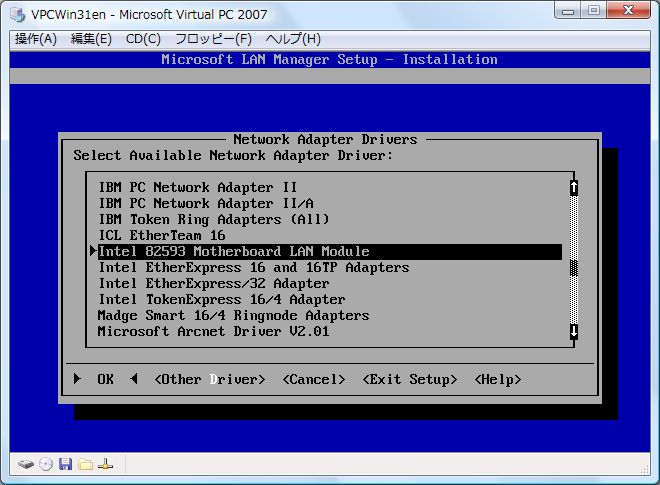Select IBM PC Network Adapter II
Viewport: 660px width, 485px height.
pyautogui.click(x=330, y=187)
